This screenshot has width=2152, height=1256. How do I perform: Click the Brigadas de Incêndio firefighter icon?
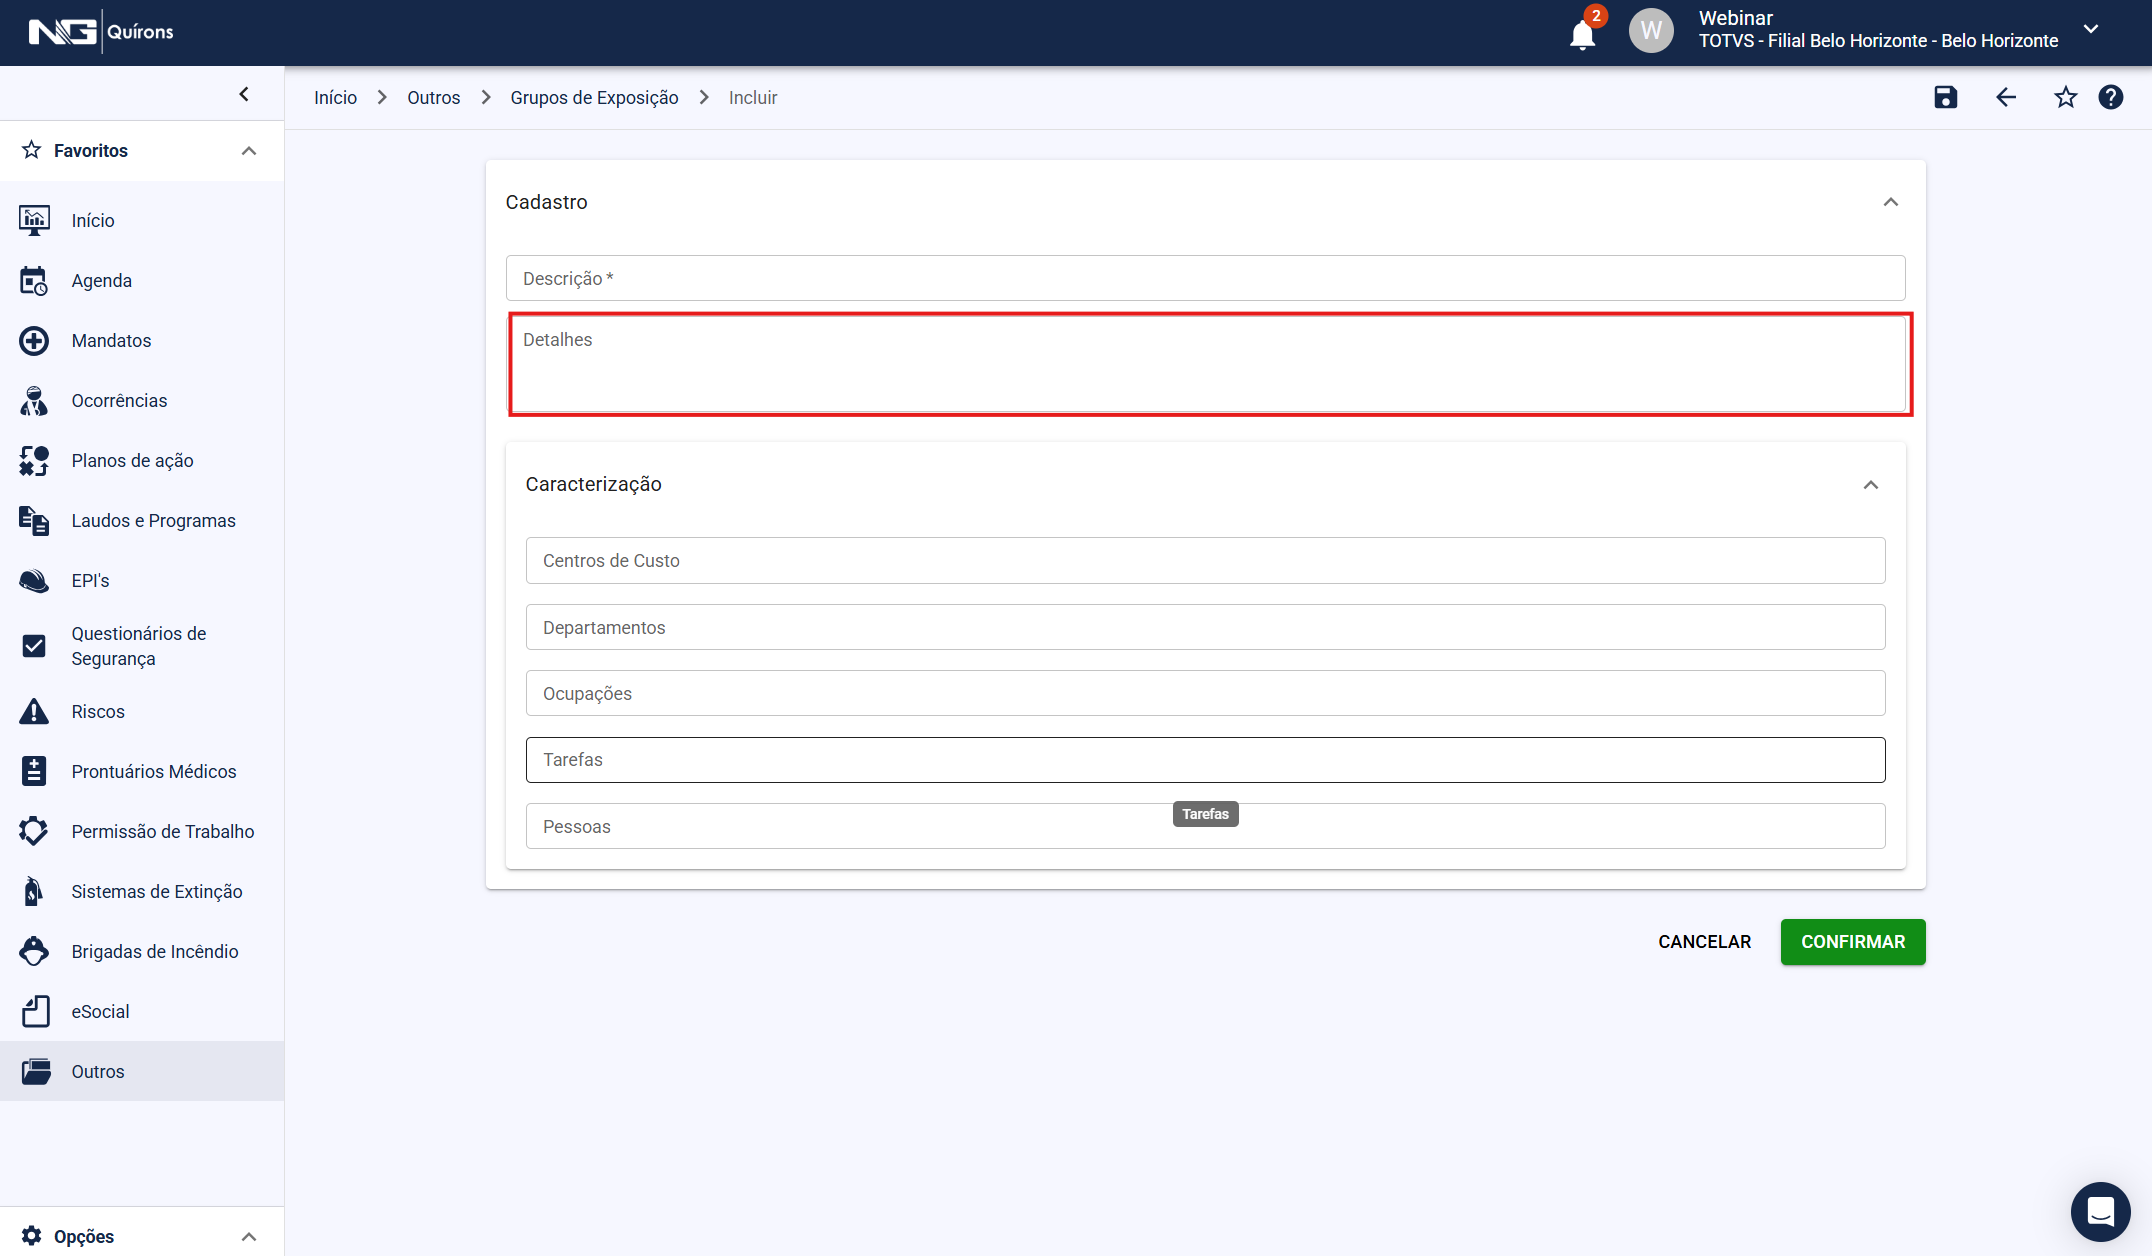click(x=34, y=951)
